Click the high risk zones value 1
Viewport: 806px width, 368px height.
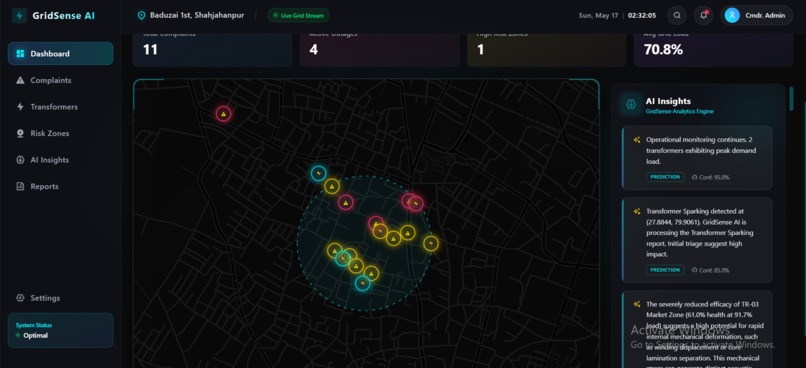(x=481, y=50)
